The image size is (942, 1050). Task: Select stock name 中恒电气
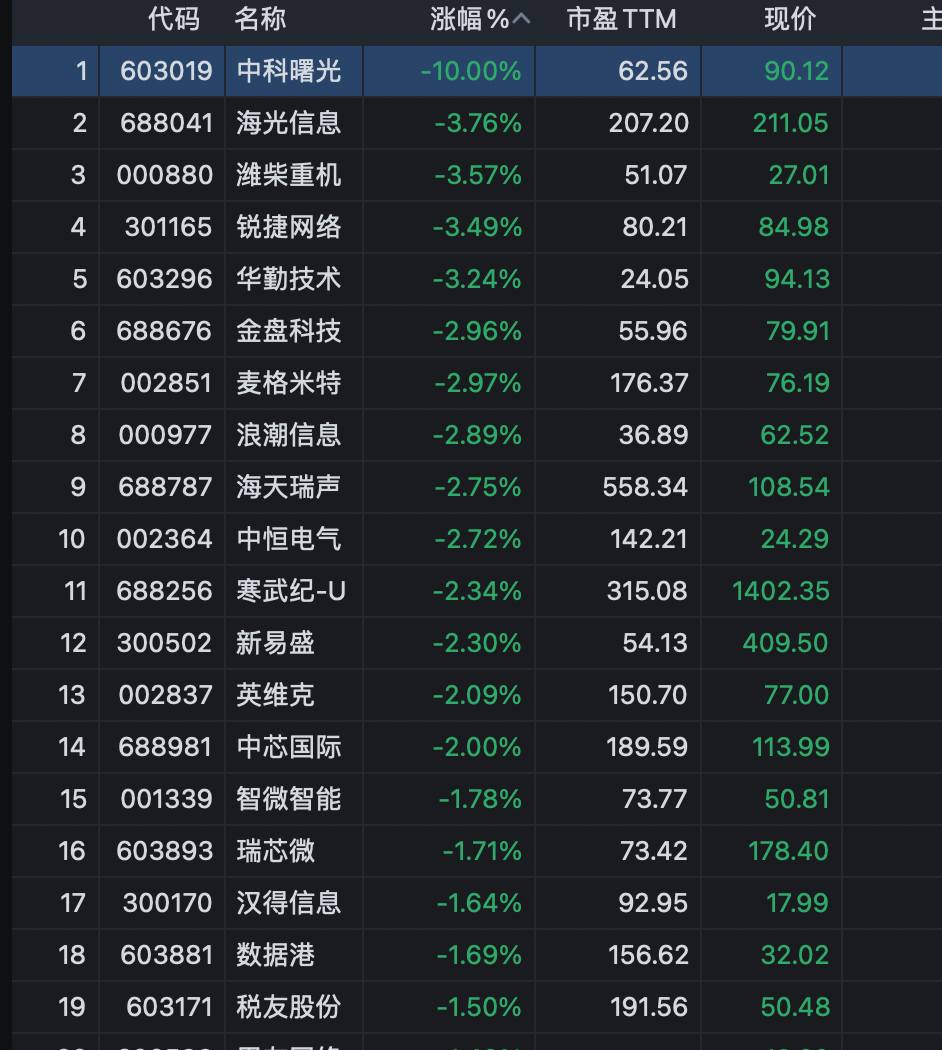tap(289, 539)
